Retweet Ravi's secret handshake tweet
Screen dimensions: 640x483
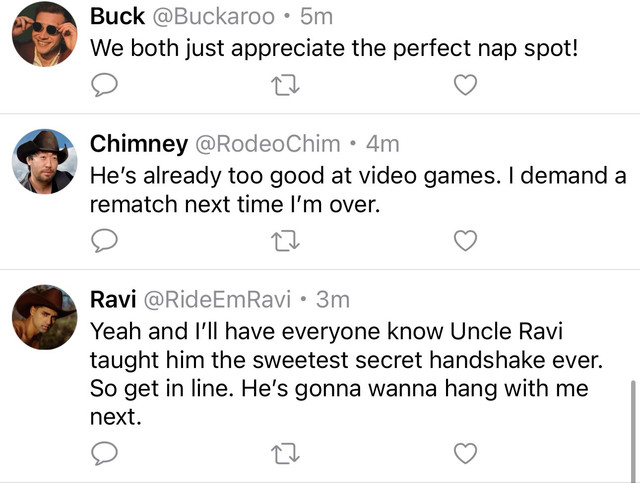pyautogui.click(x=285, y=453)
